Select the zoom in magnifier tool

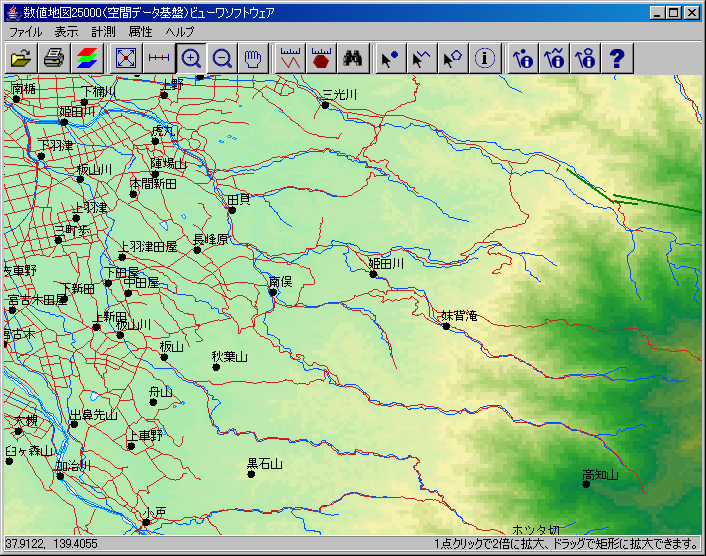(191, 59)
